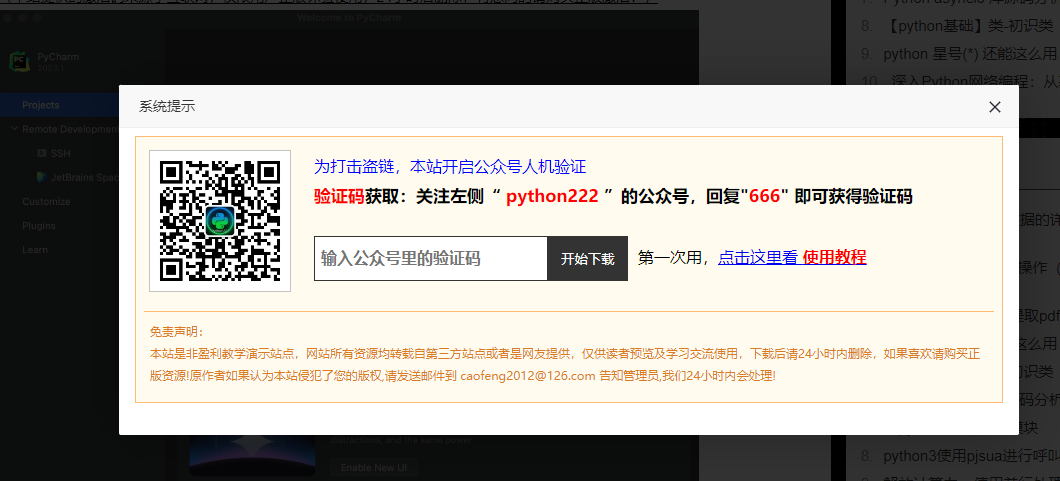The height and width of the screenshot is (481, 1060).
Task: Open the Plugins section
Action: [x=40, y=226]
